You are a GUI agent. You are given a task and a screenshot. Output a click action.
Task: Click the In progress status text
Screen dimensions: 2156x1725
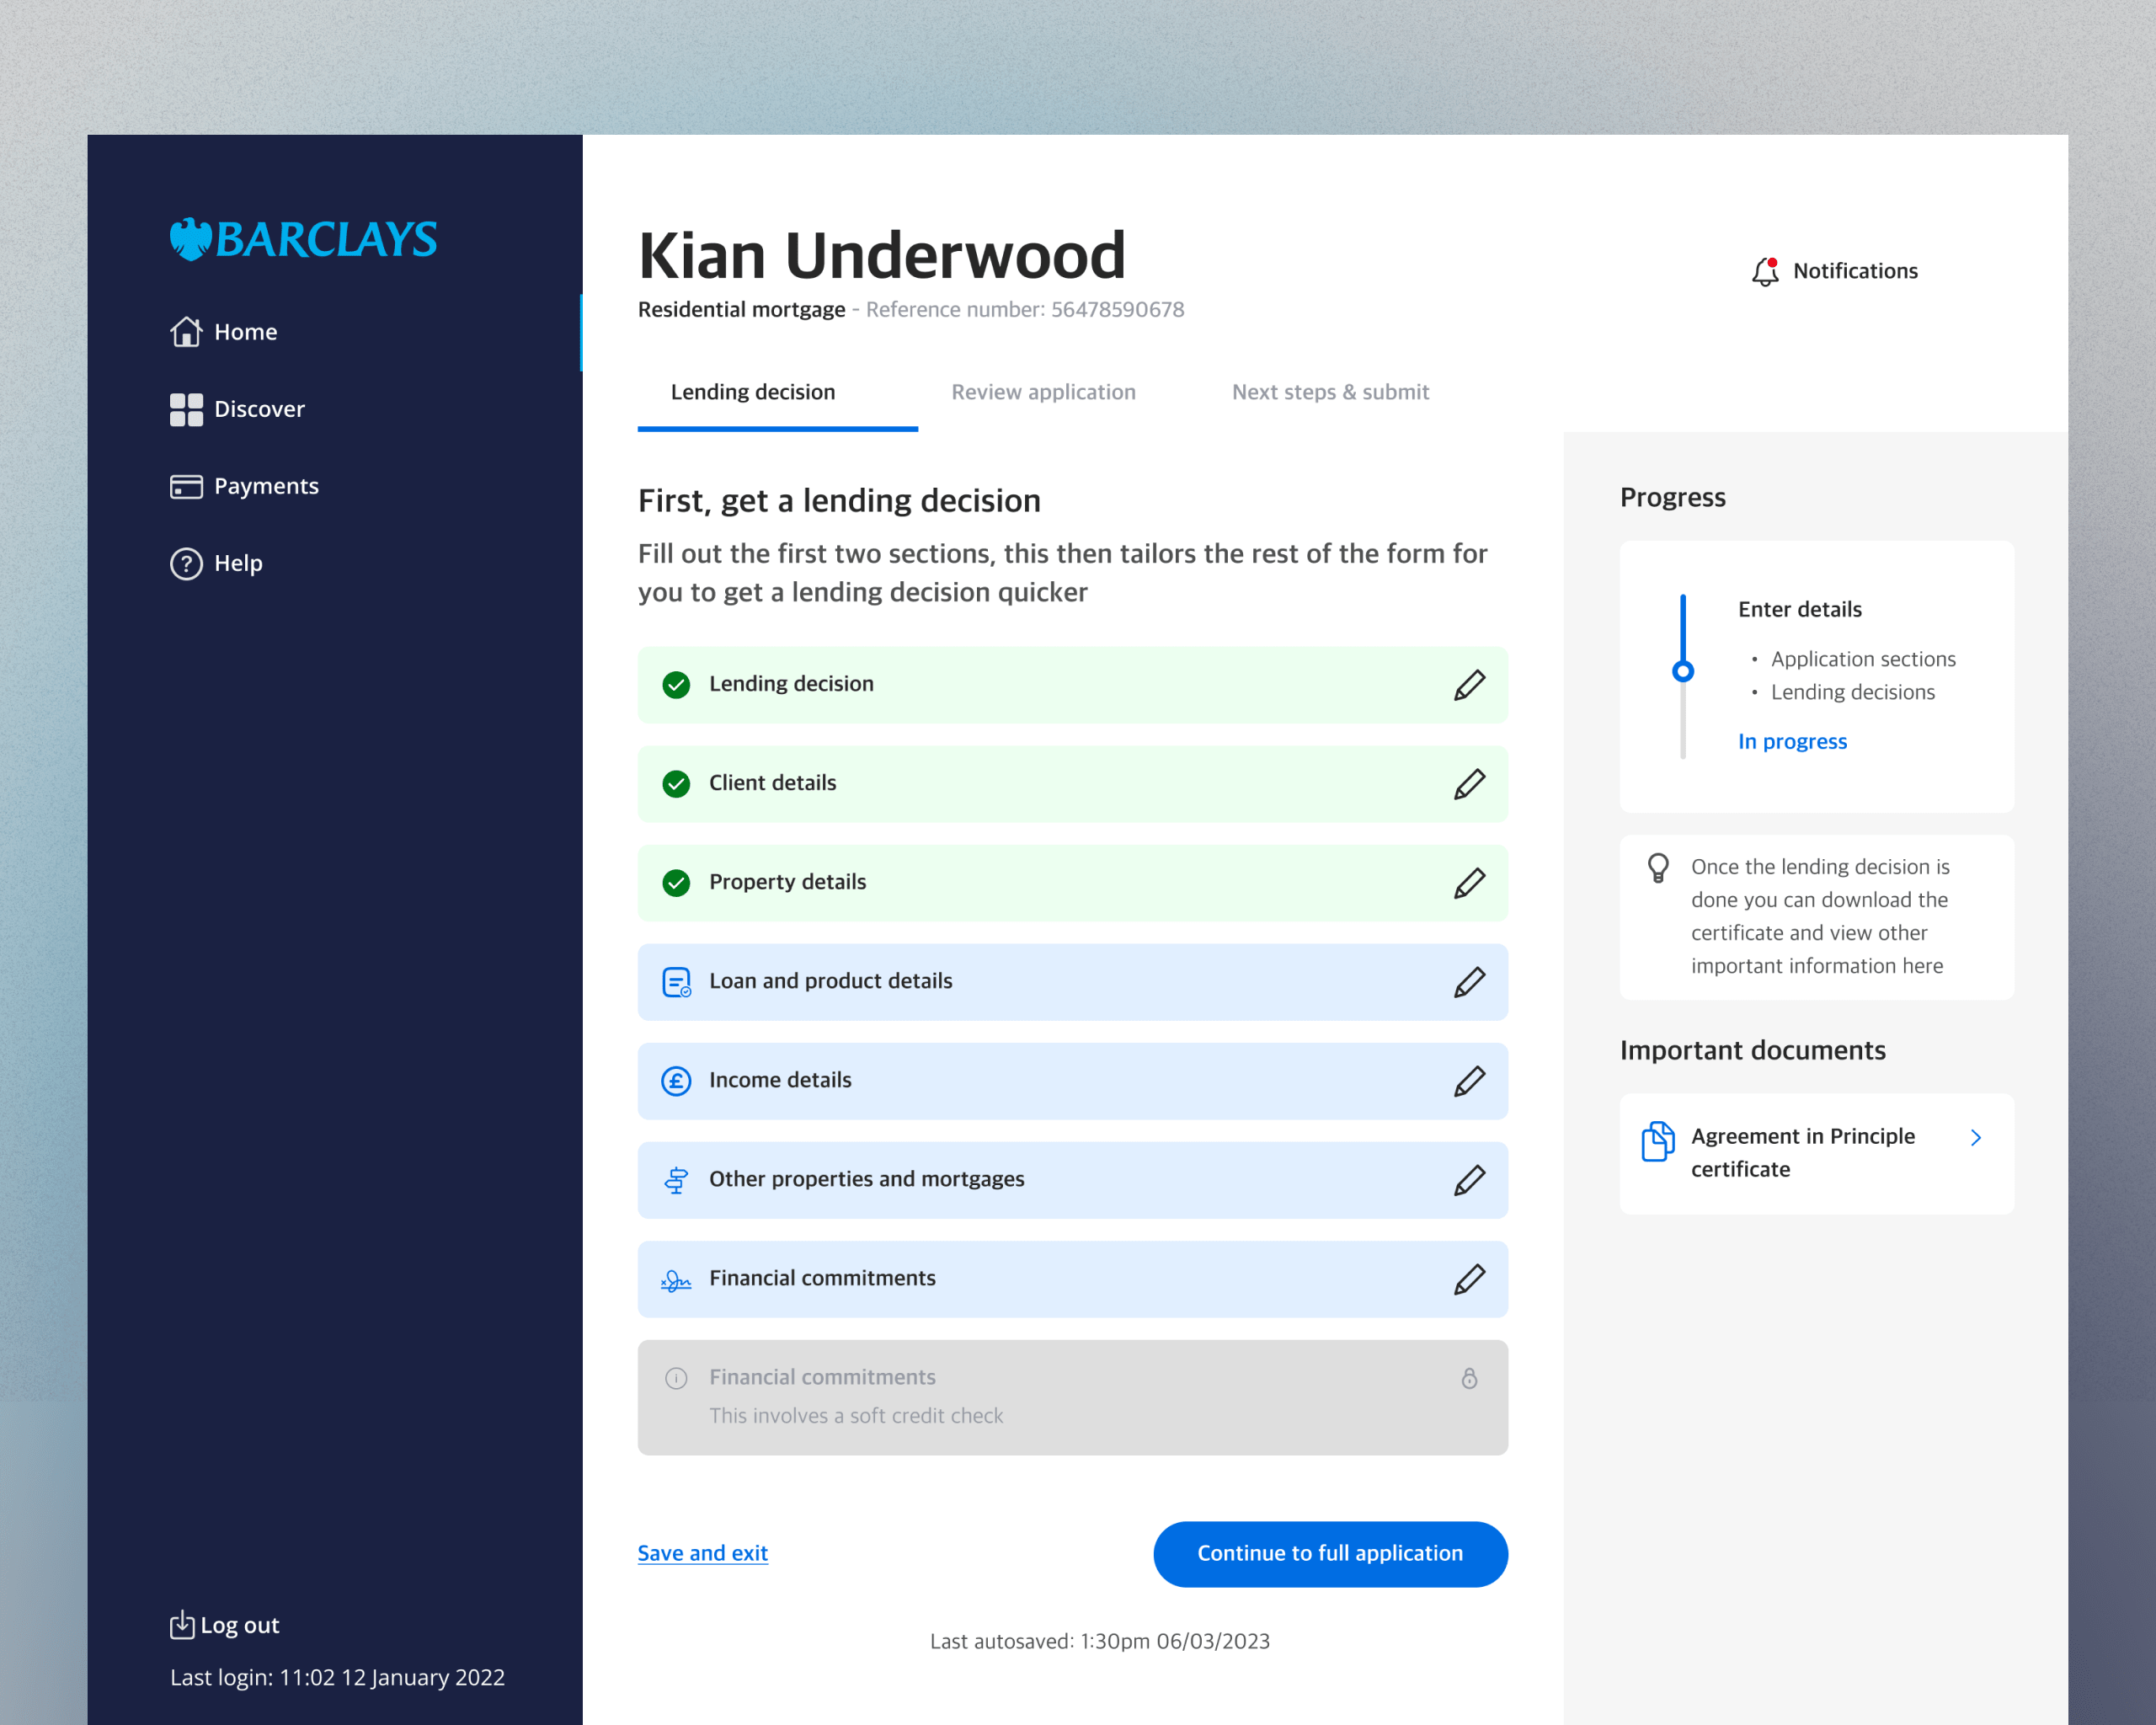[1792, 741]
